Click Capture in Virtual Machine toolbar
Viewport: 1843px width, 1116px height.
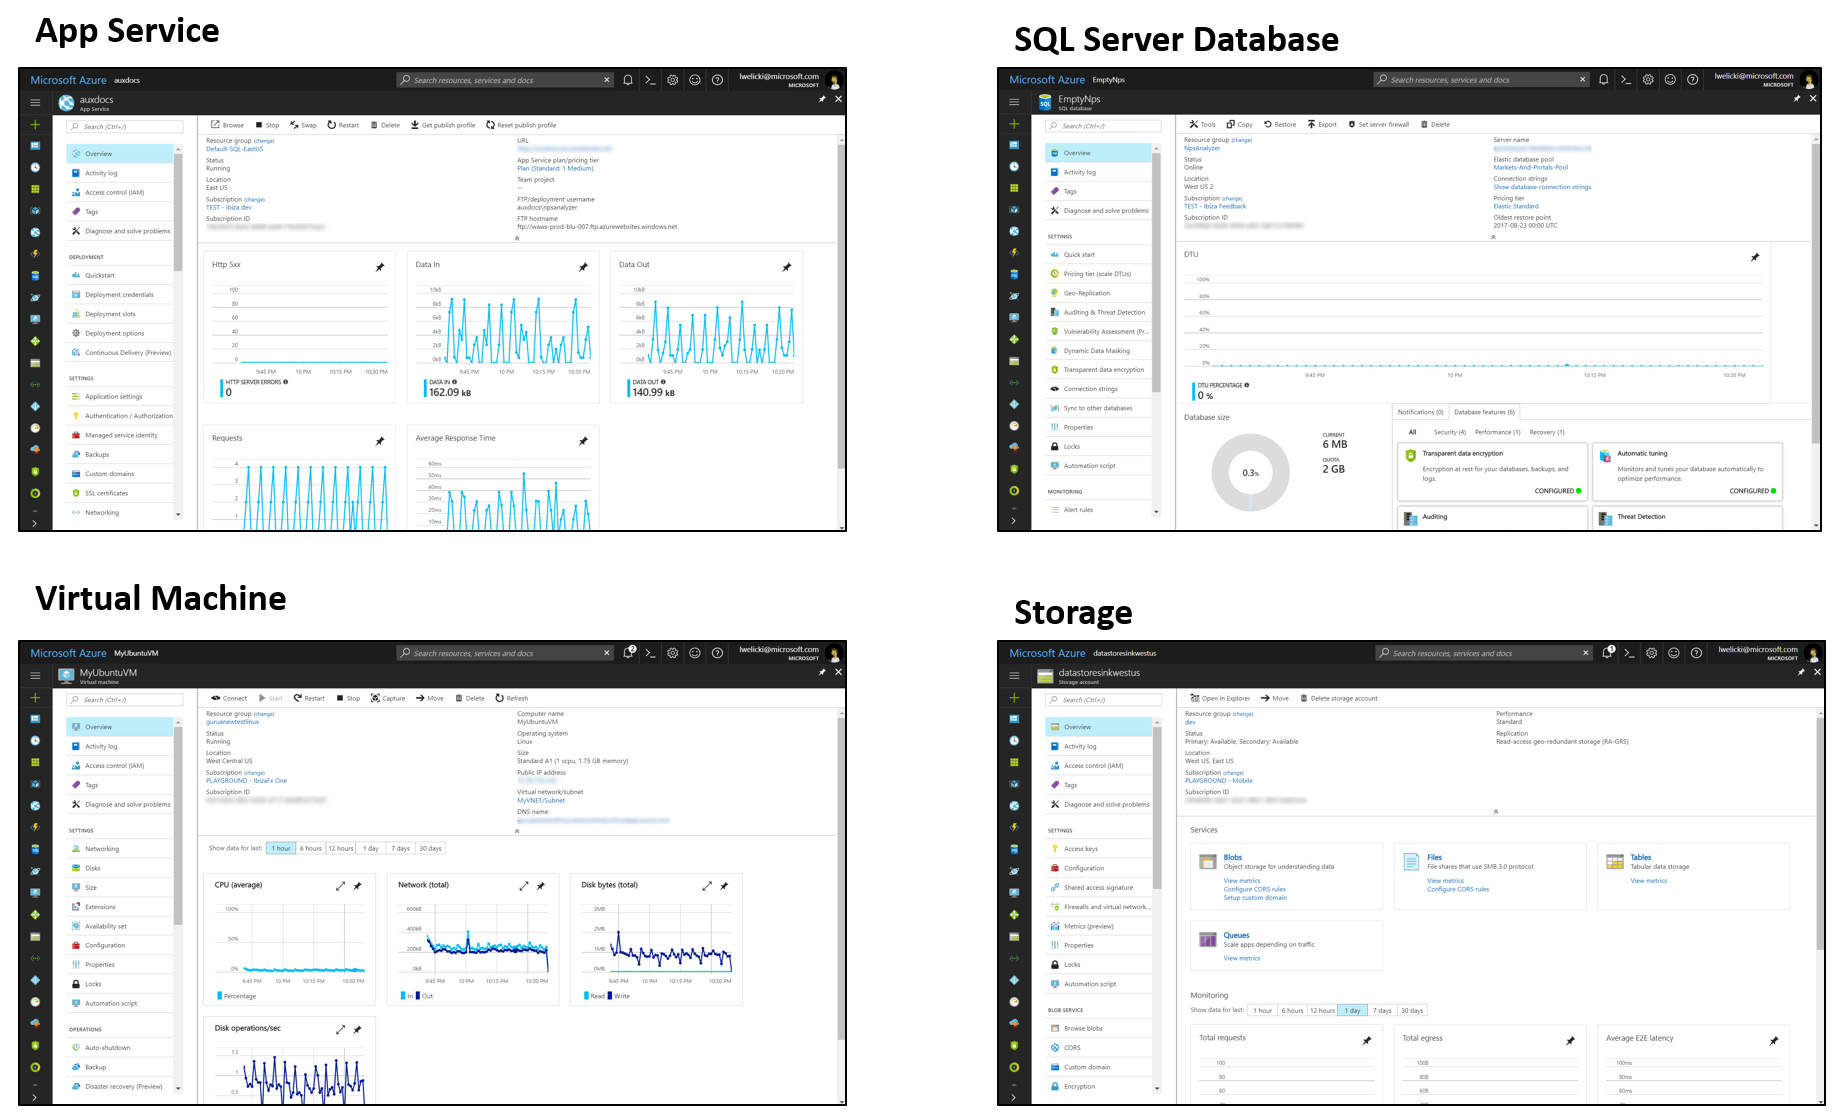point(388,698)
